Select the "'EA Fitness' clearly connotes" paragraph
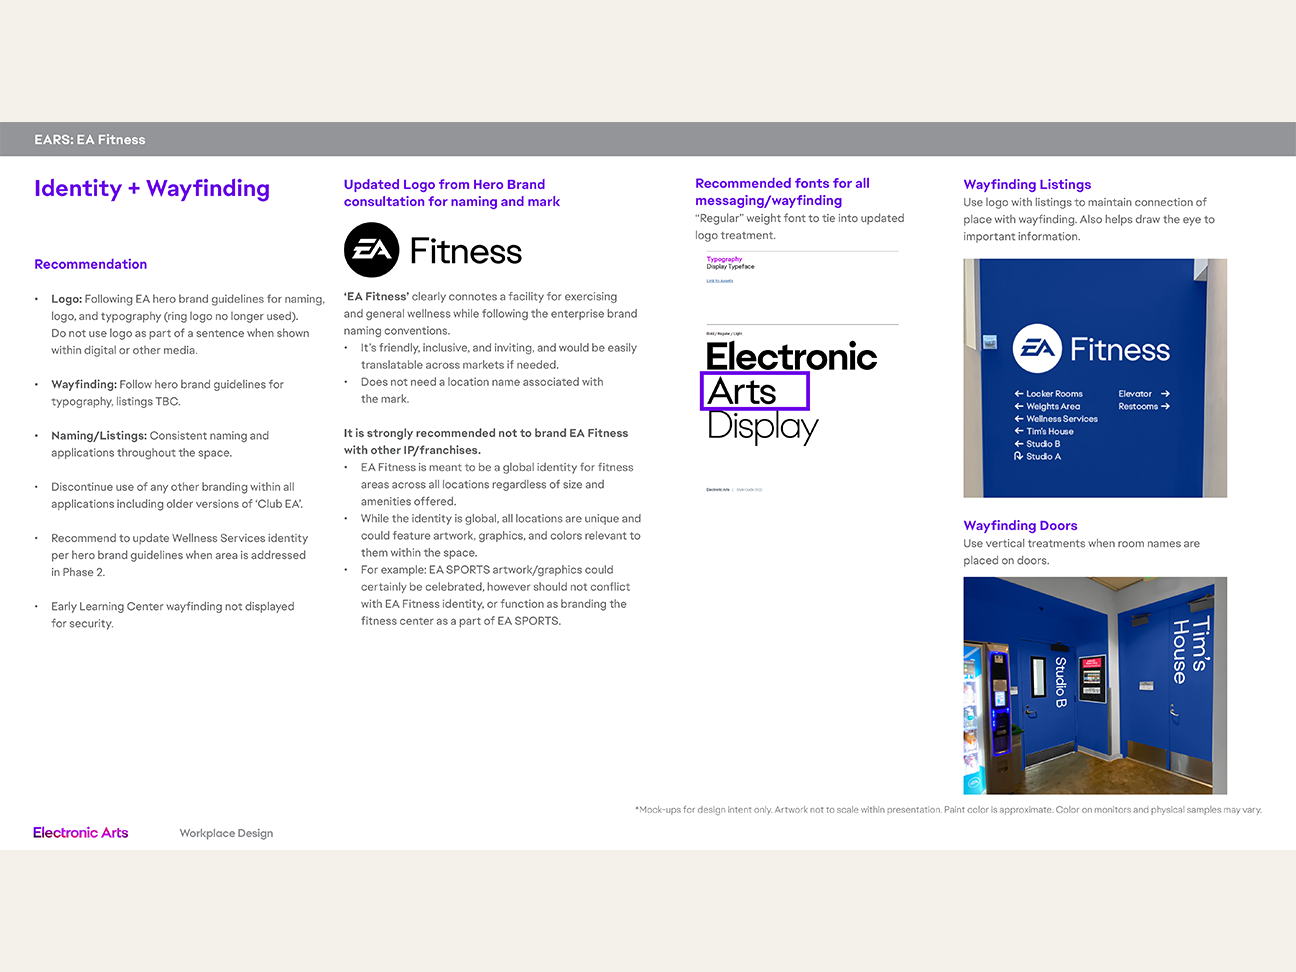The width and height of the screenshot is (1296, 972). tap(491, 314)
